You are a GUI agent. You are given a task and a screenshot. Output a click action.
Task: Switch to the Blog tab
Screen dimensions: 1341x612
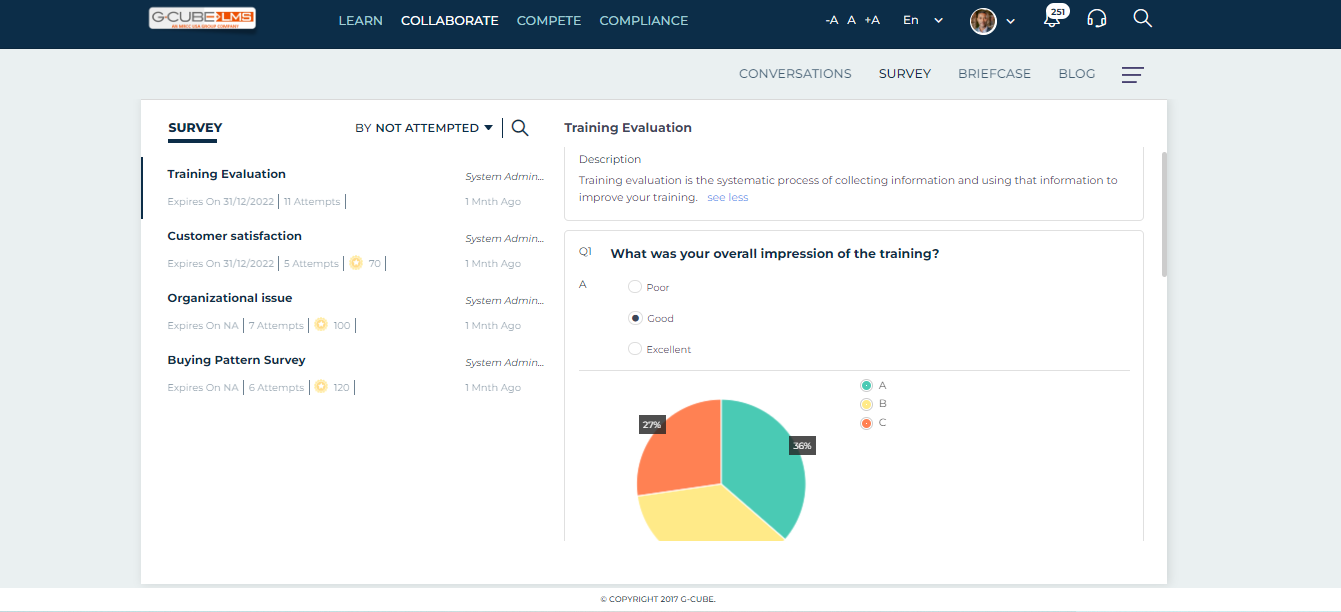1076,74
